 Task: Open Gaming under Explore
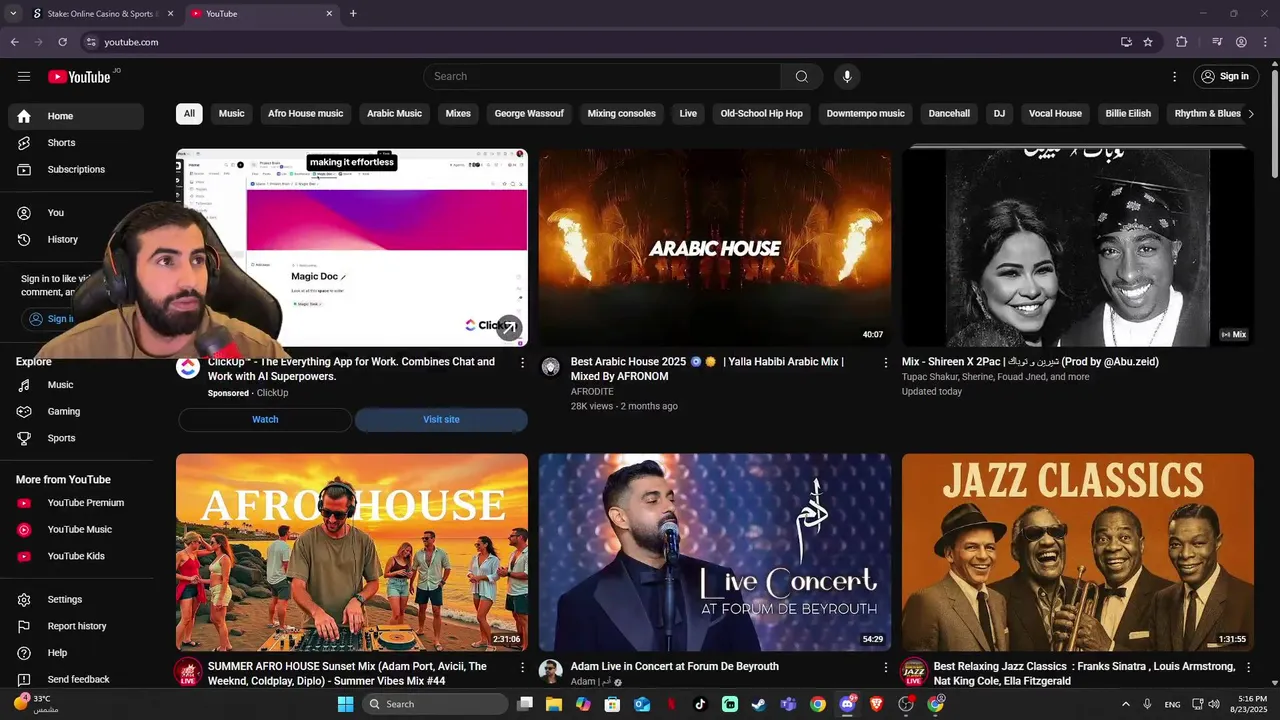coord(76,412)
